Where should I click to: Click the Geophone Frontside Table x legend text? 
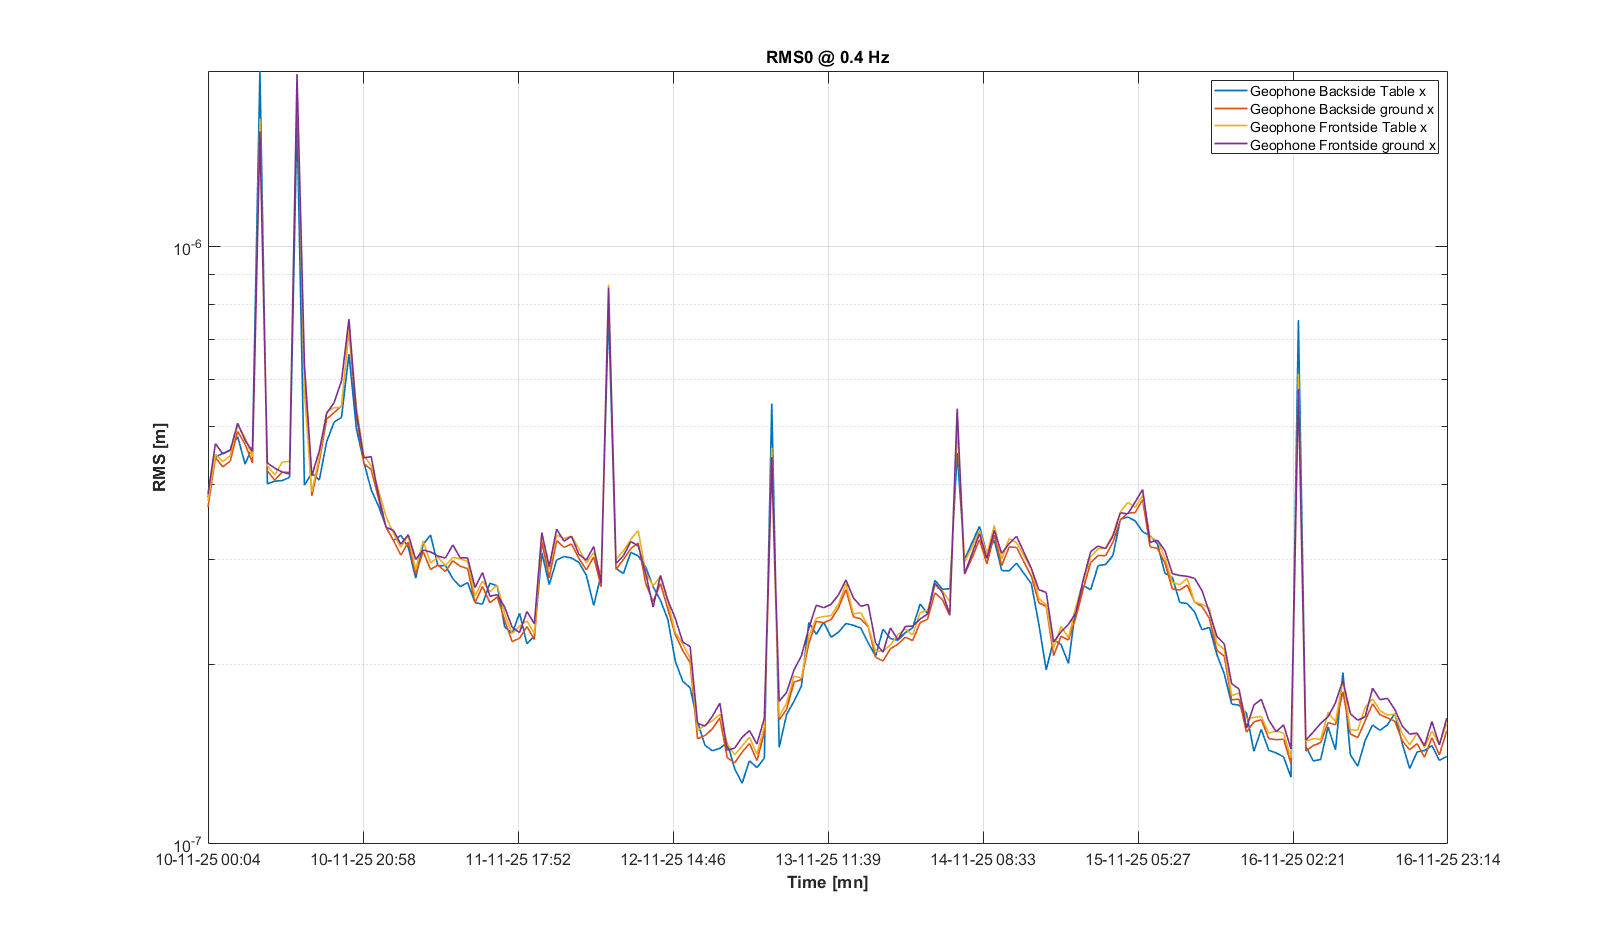1338,127
